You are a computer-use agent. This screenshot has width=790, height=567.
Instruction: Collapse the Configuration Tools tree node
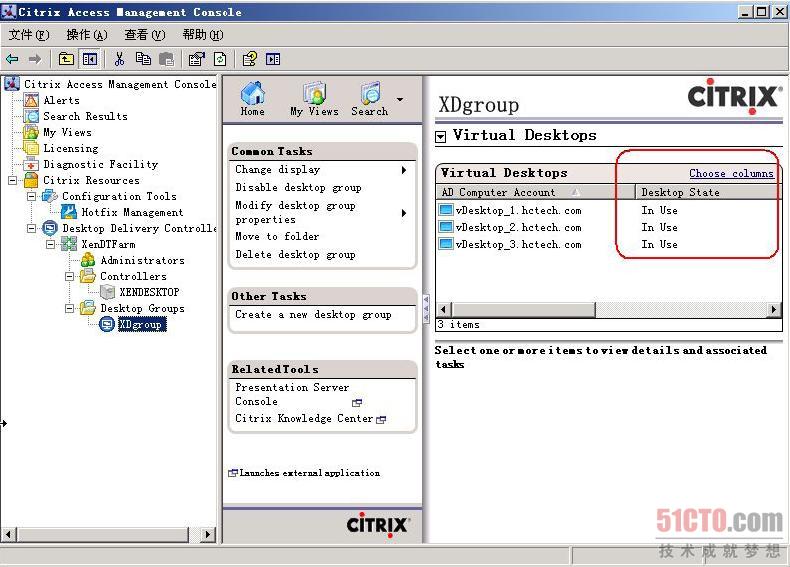pyautogui.click(x=31, y=197)
